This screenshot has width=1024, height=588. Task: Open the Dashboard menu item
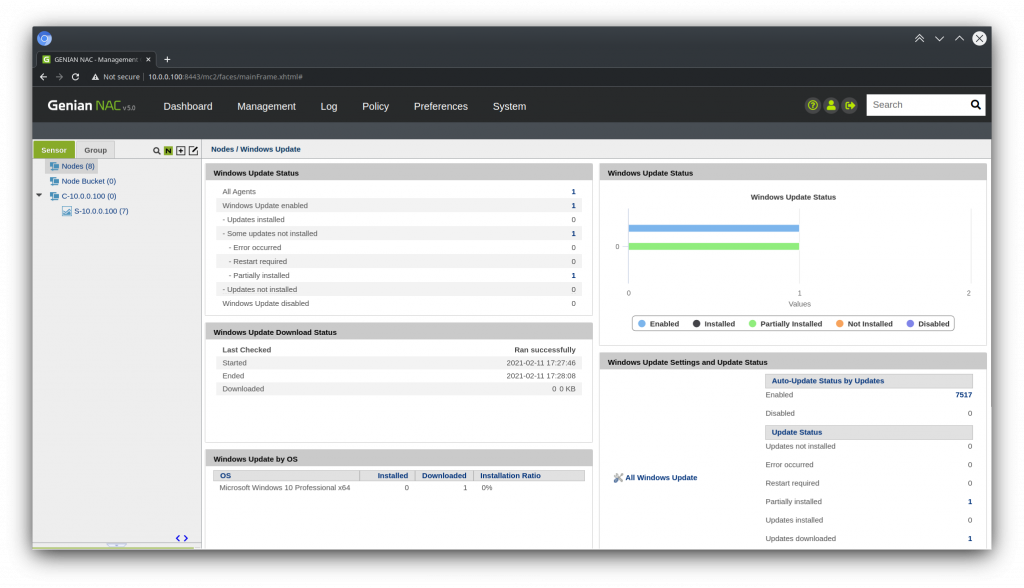point(188,106)
